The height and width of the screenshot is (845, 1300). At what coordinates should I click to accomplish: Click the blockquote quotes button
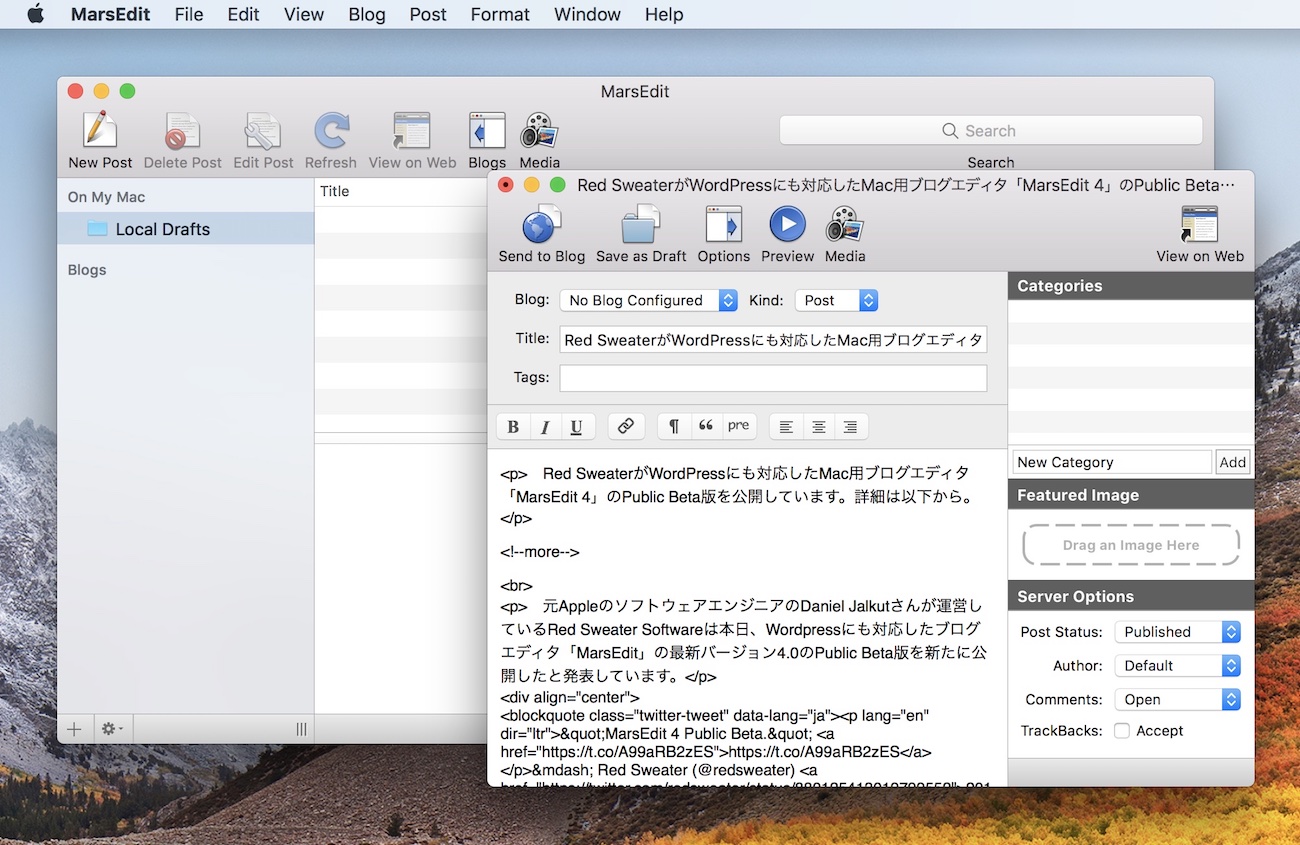706,426
